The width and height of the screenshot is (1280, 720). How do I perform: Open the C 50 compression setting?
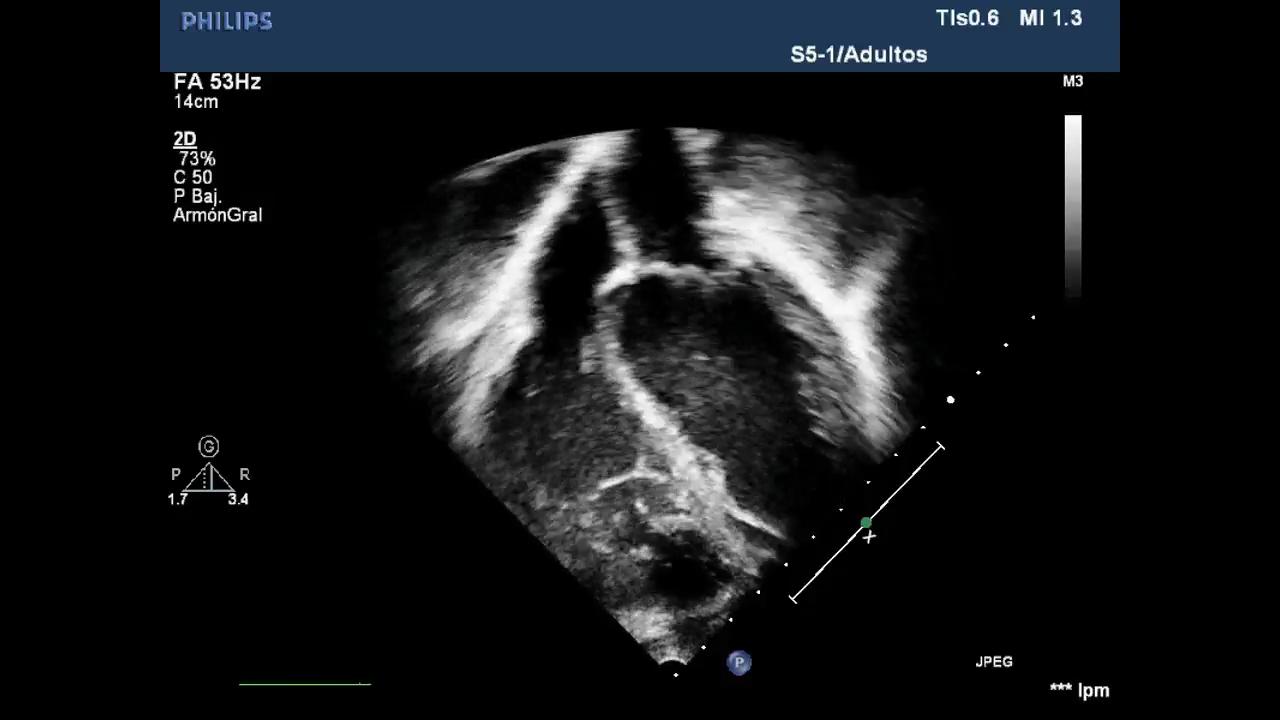(193, 178)
